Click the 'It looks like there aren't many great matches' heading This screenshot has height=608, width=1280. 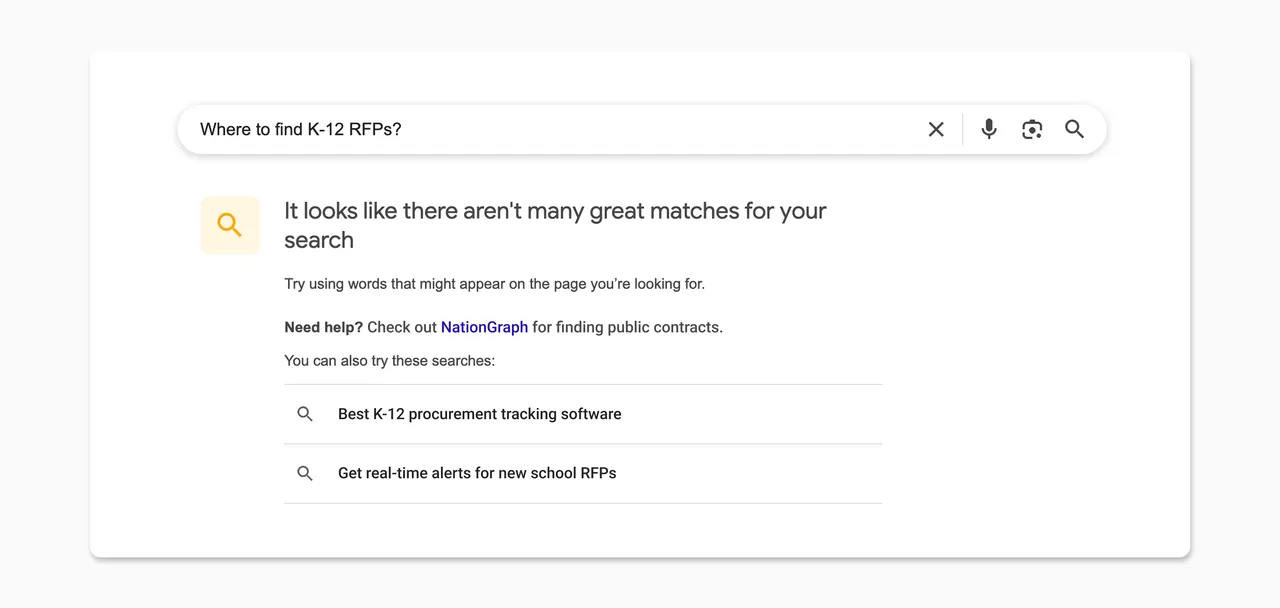pyautogui.click(x=555, y=225)
